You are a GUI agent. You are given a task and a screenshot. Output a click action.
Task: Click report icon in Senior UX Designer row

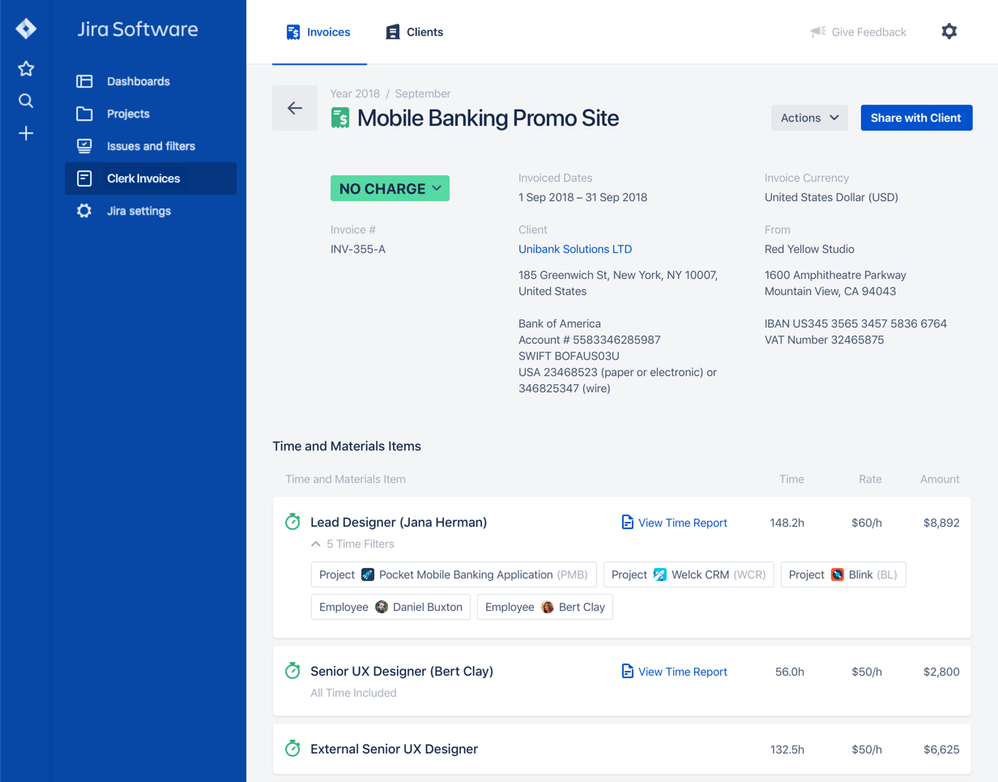627,671
